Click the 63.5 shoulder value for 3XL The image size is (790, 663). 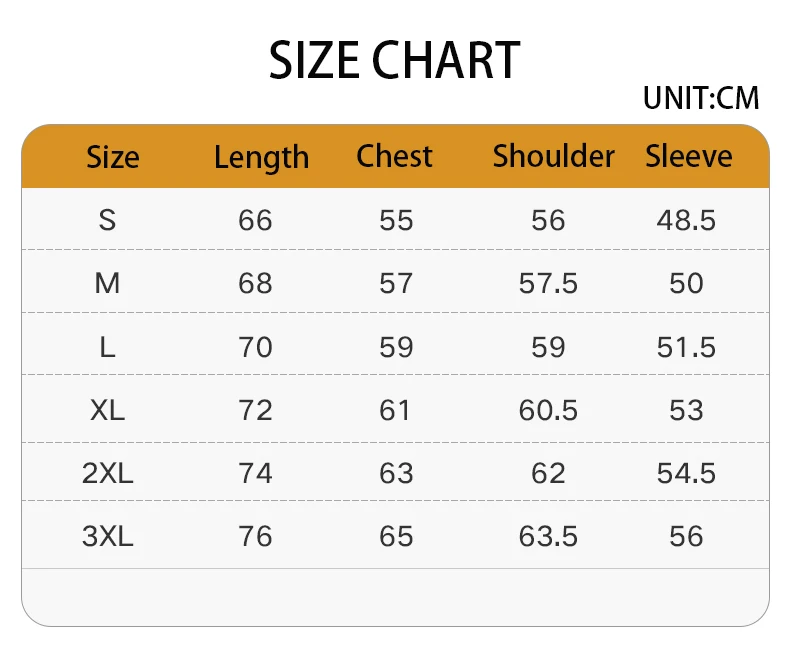[x=548, y=536]
